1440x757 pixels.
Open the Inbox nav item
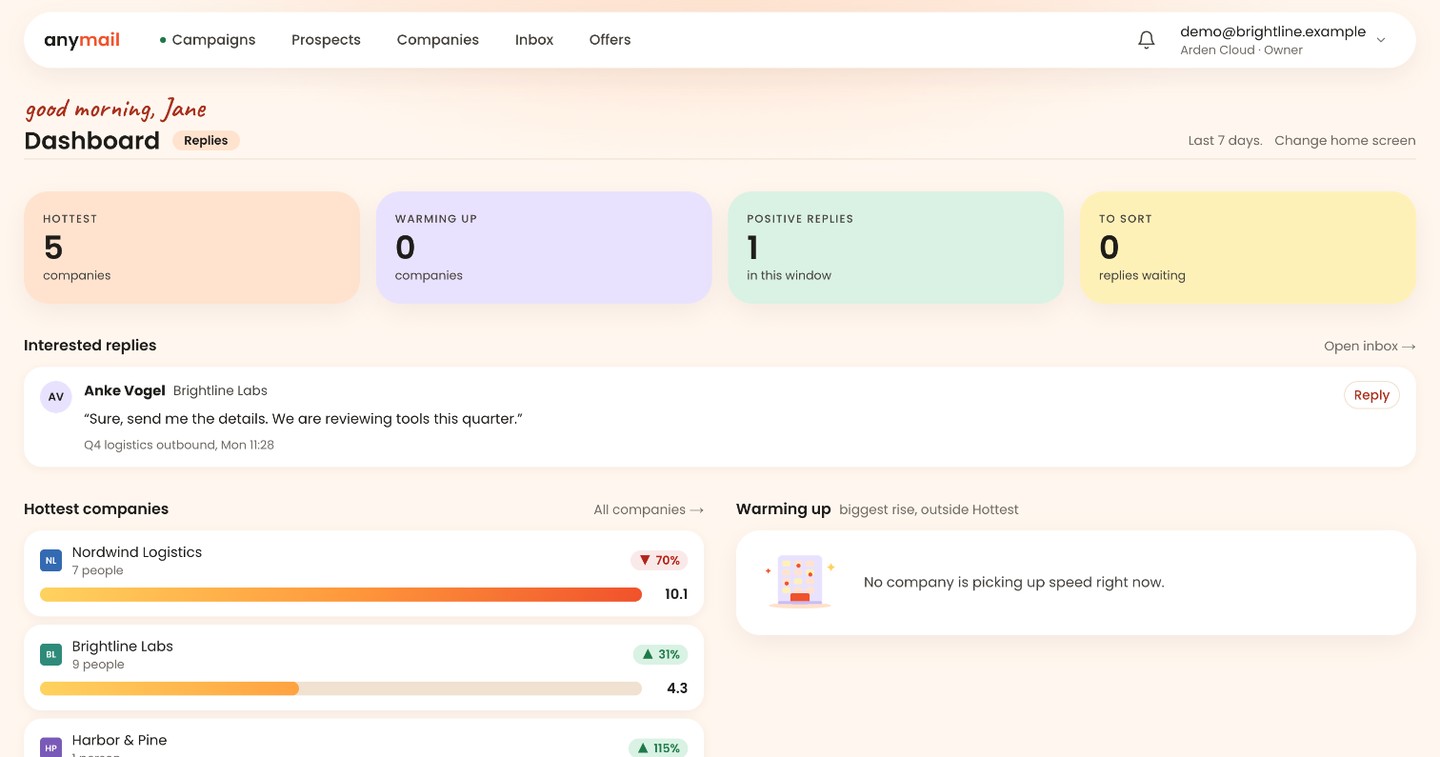(x=534, y=40)
